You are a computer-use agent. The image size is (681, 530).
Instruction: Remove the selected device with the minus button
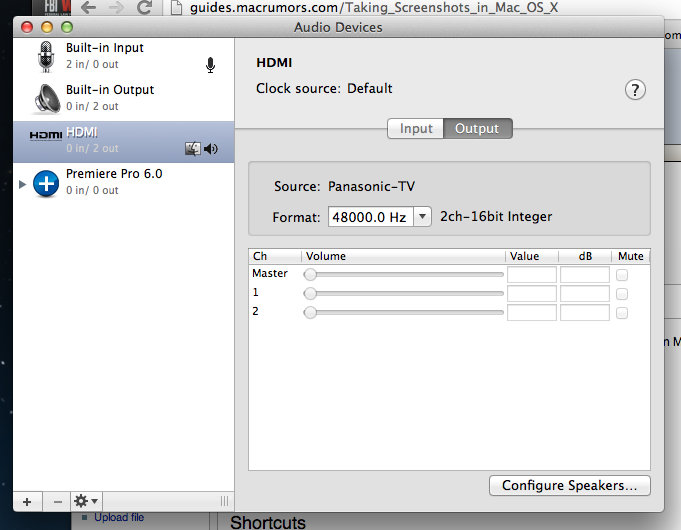pyautogui.click(x=57, y=502)
